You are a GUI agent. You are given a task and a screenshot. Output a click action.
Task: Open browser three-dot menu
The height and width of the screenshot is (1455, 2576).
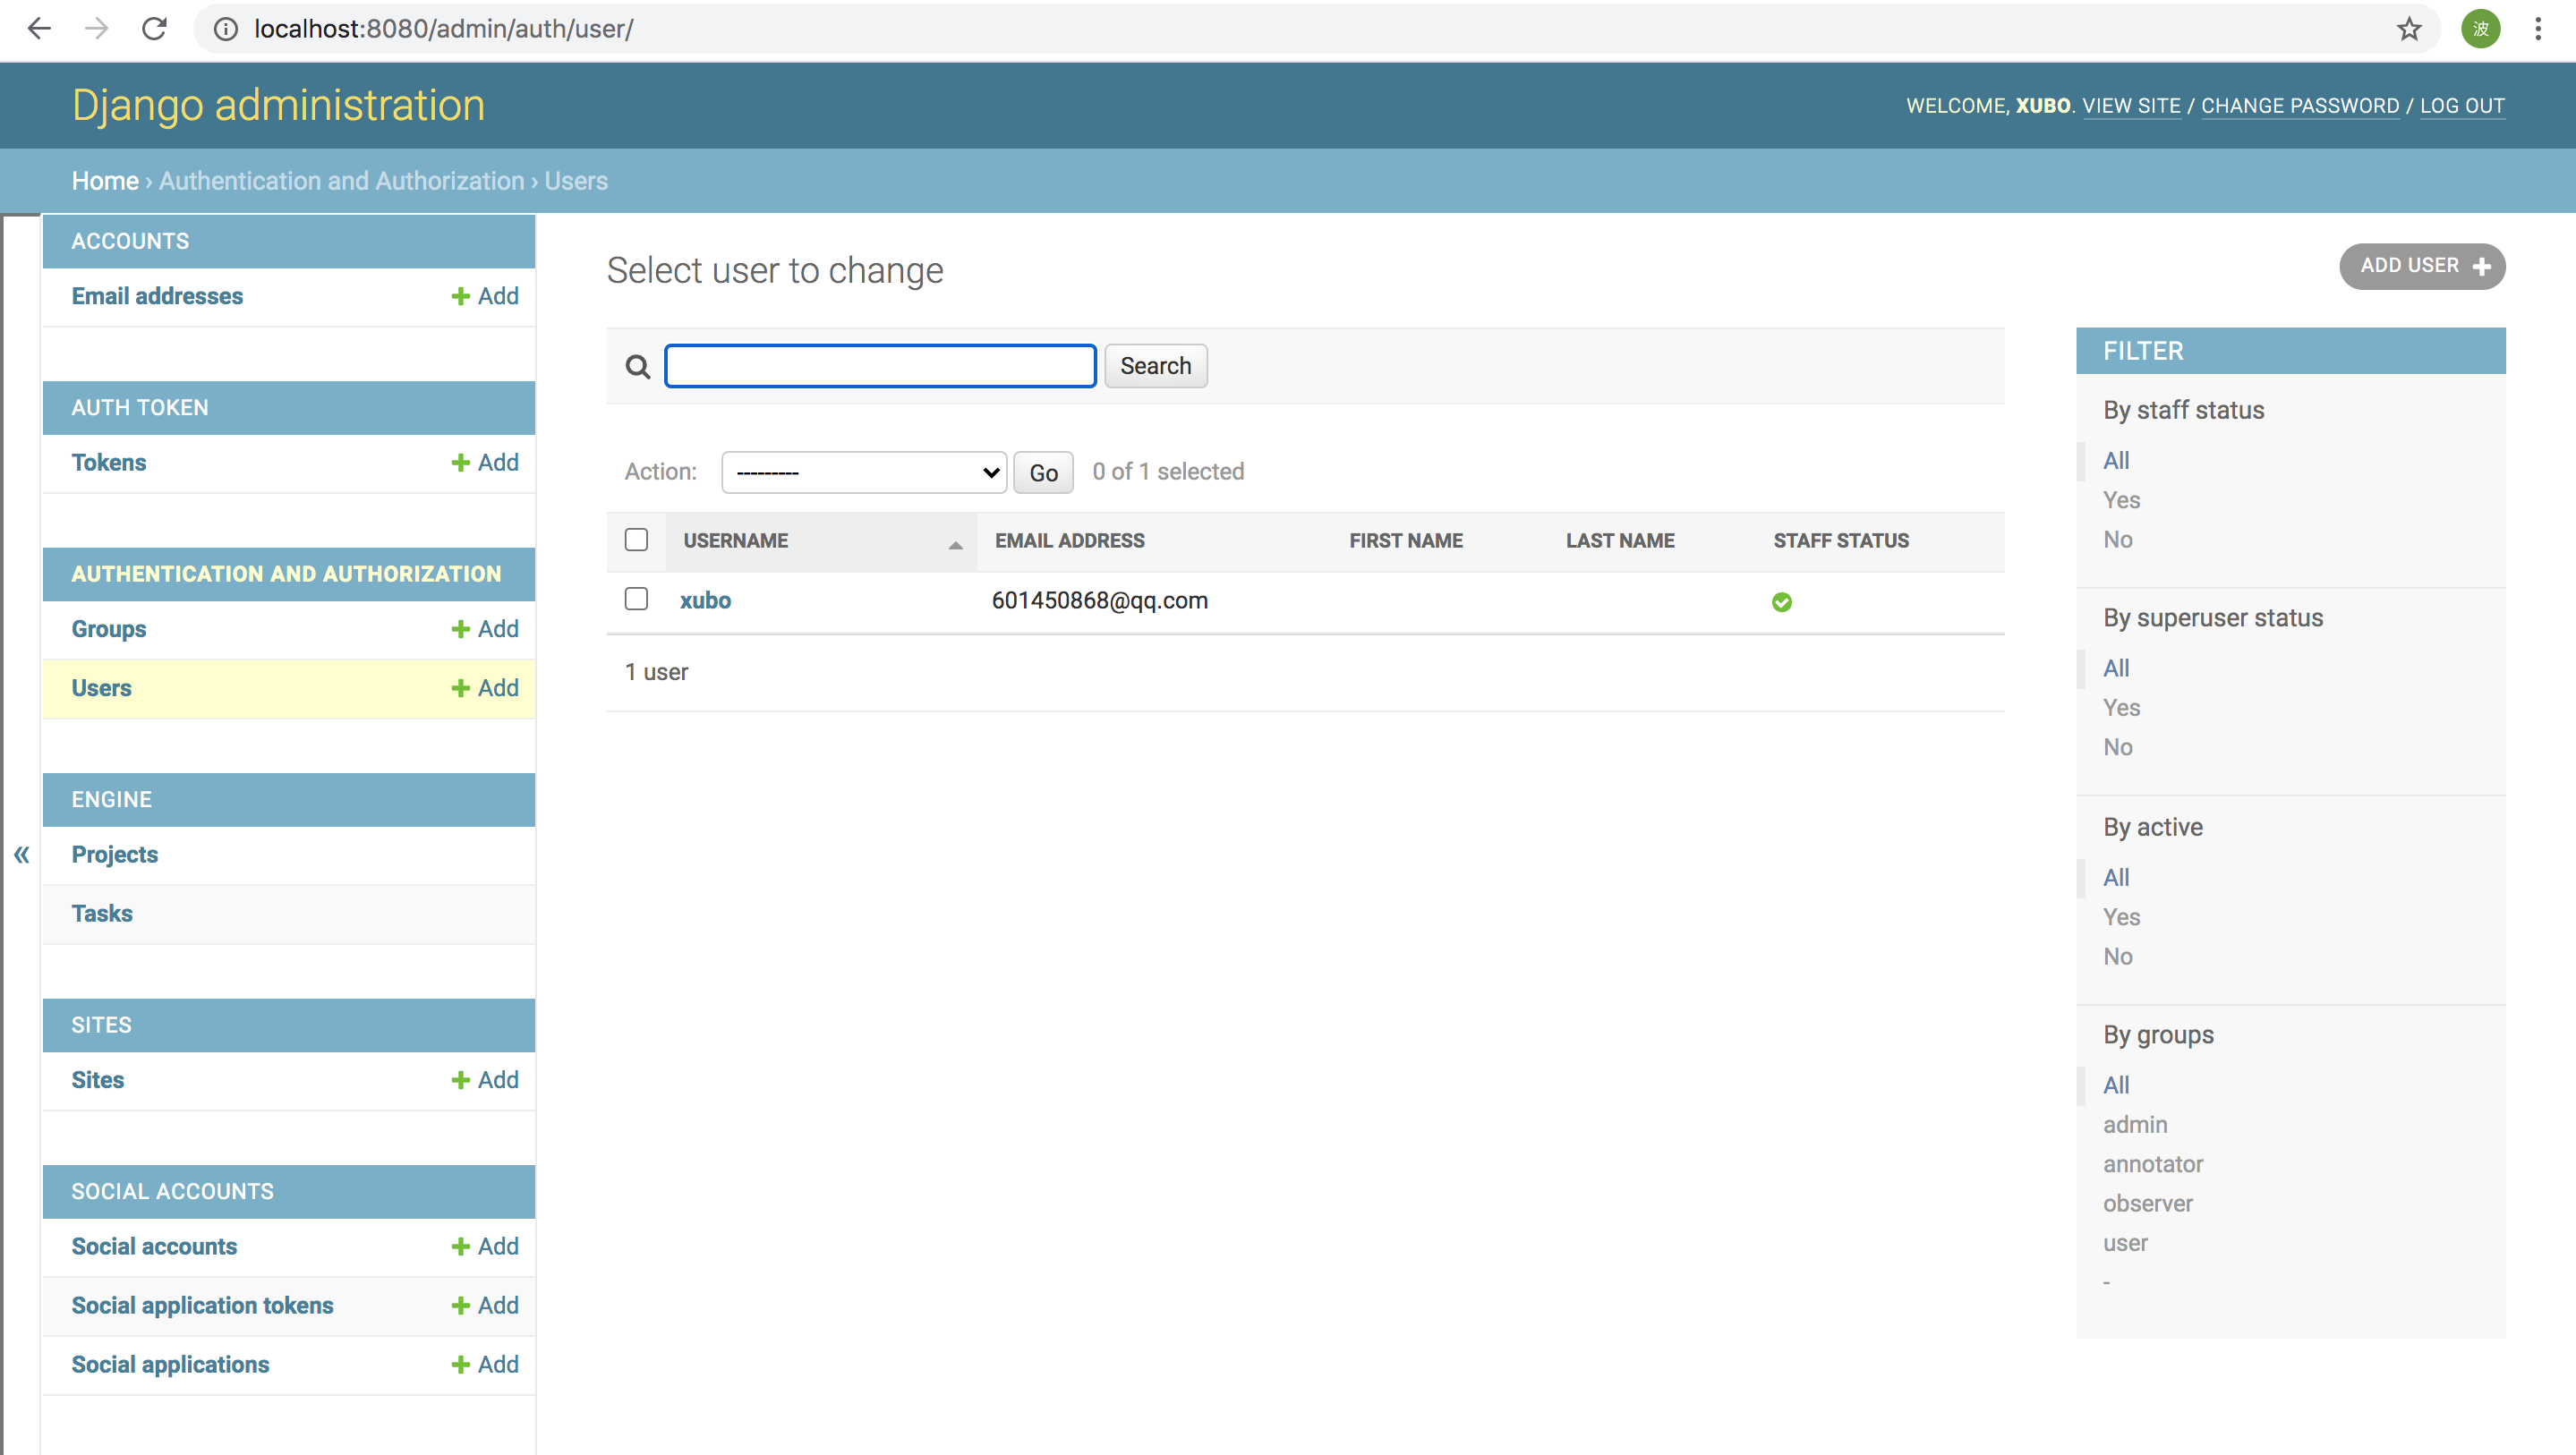click(2538, 29)
